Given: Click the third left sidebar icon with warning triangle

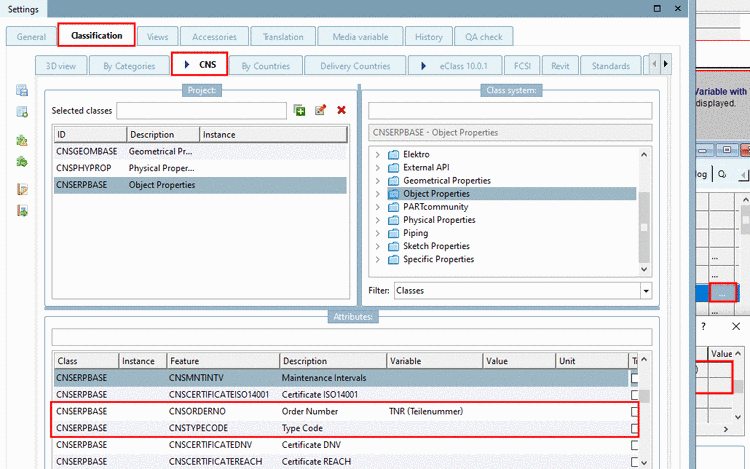Looking at the screenshot, I should pos(22,141).
